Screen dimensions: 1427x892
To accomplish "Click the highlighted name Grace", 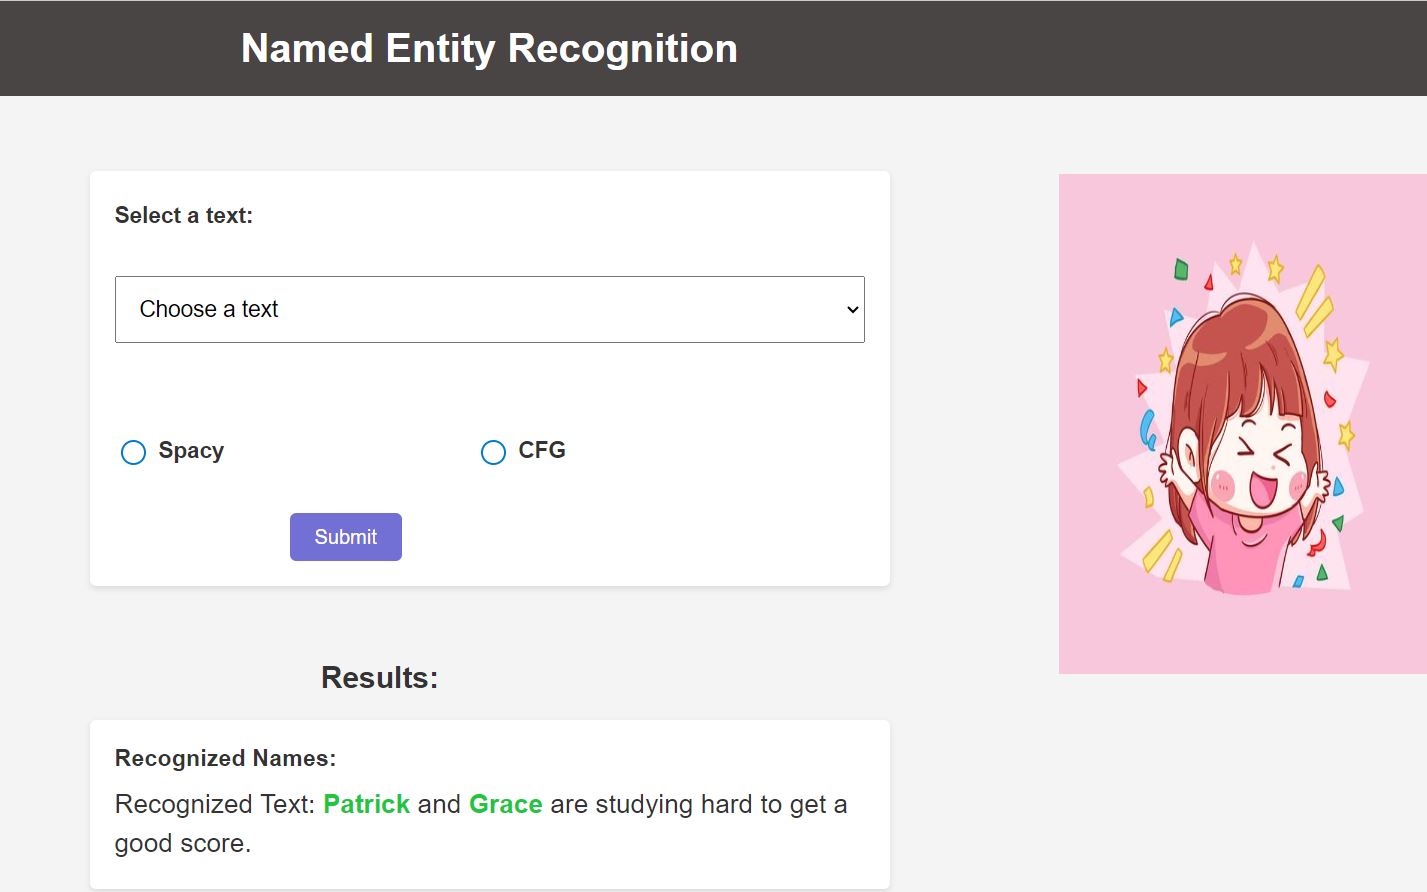I will [x=505, y=804].
